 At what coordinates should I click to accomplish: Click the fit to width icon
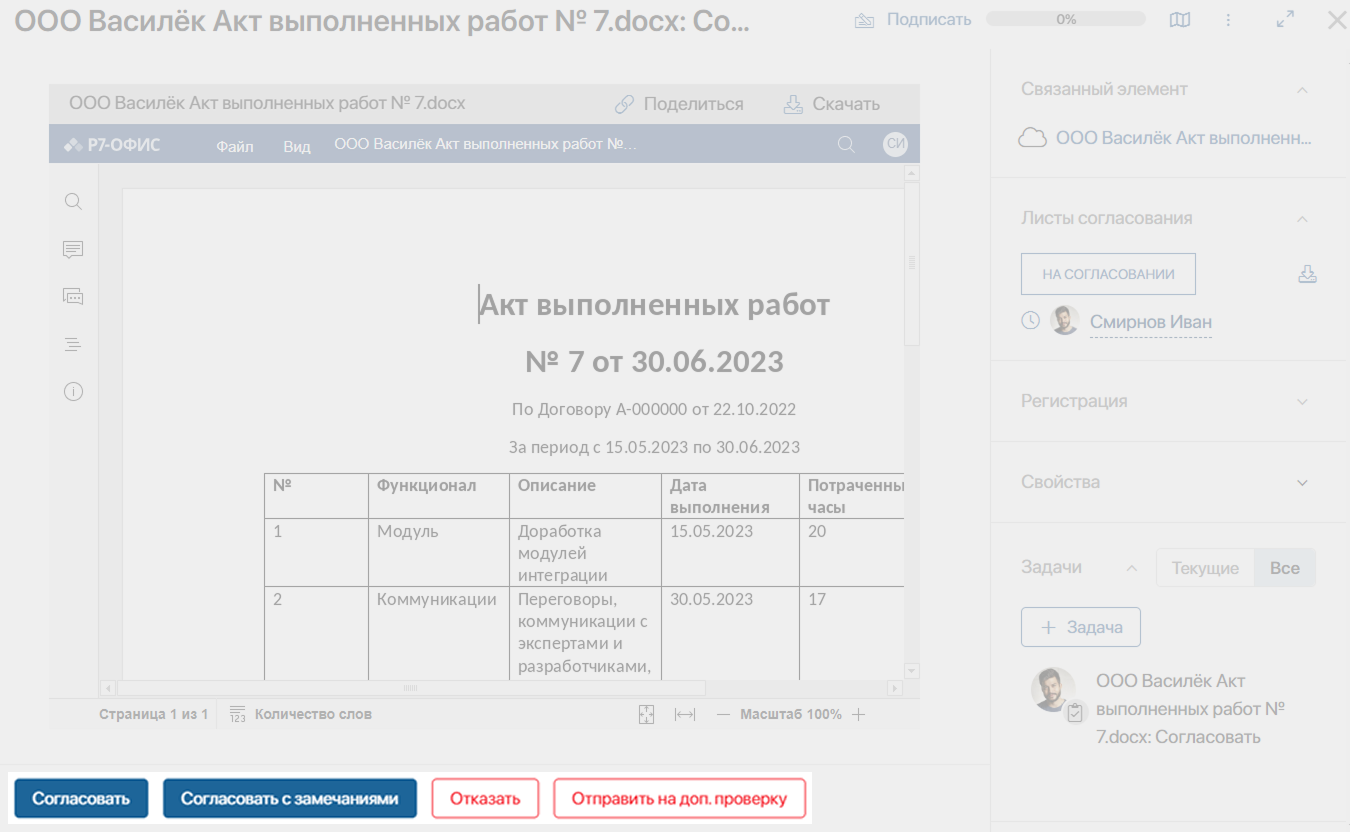685,714
